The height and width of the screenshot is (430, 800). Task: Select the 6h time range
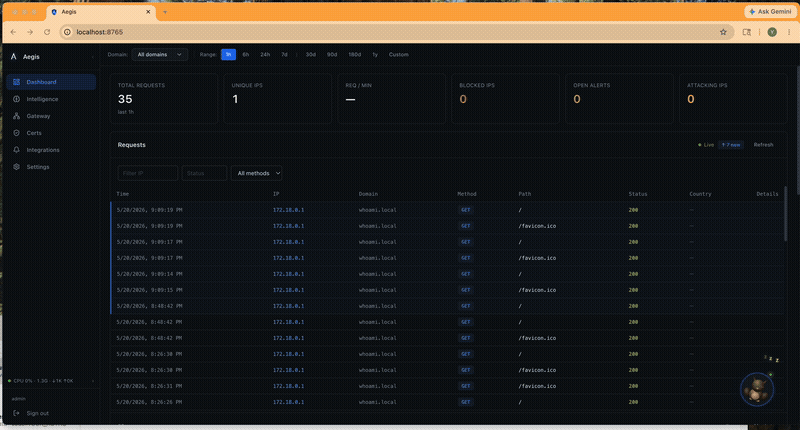pyautogui.click(x=246, y=55)
